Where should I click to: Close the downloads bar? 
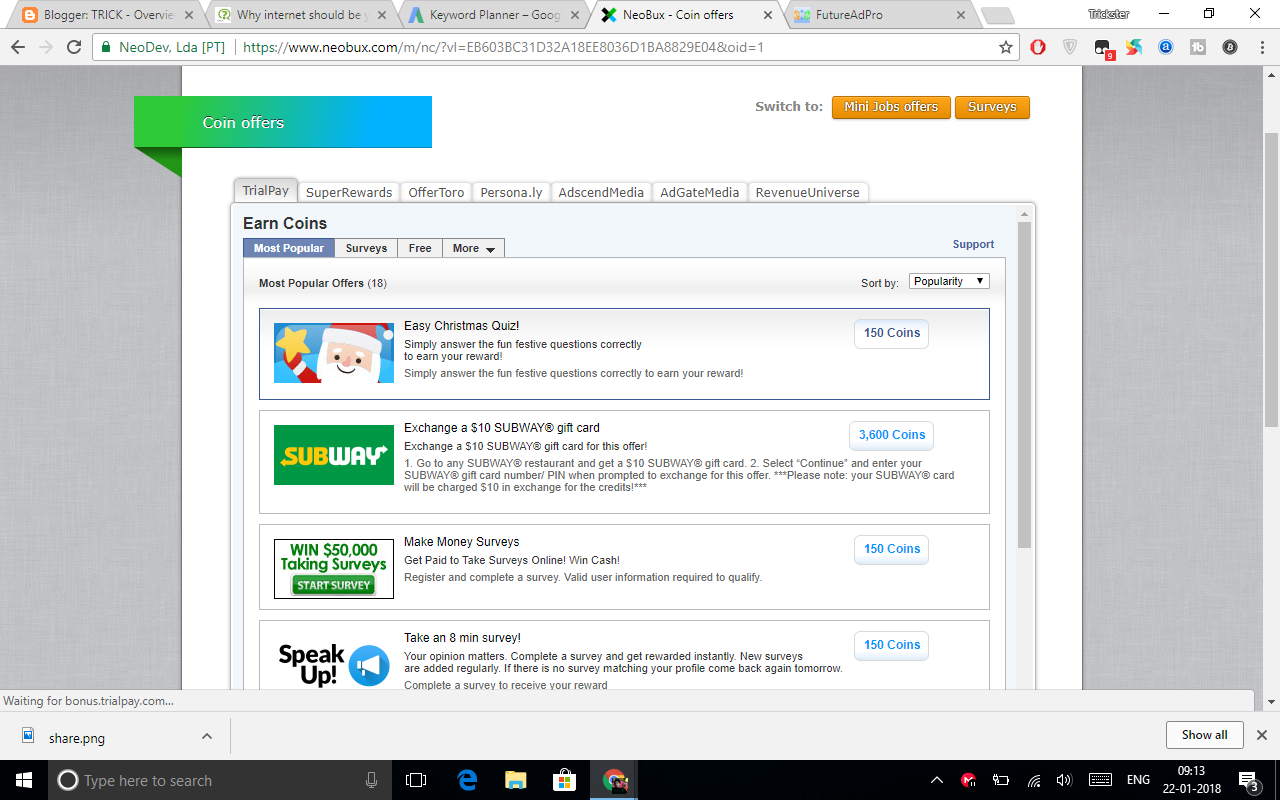(1260, 735)
